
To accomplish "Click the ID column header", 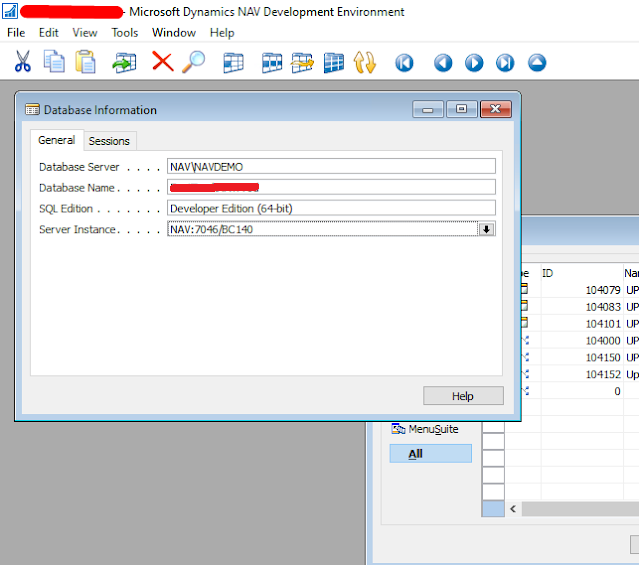I will (x=582, y=273).
